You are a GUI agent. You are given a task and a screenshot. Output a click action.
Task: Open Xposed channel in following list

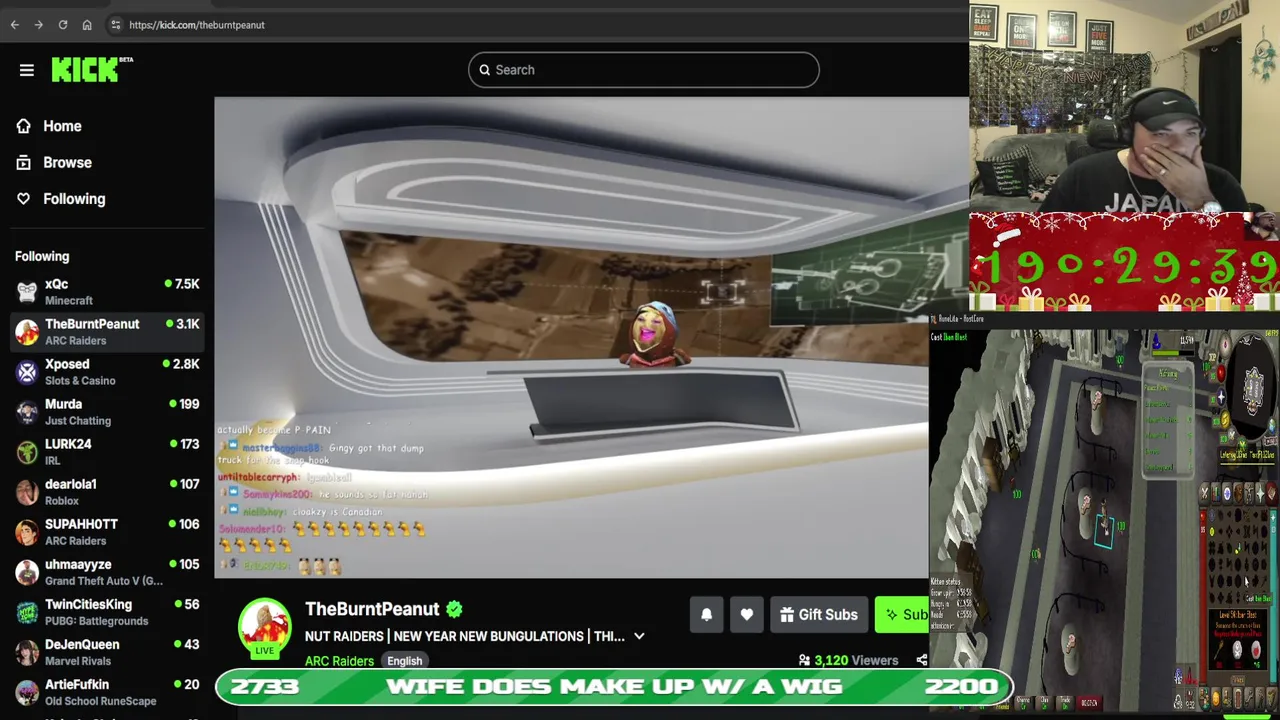coord(107,372)
